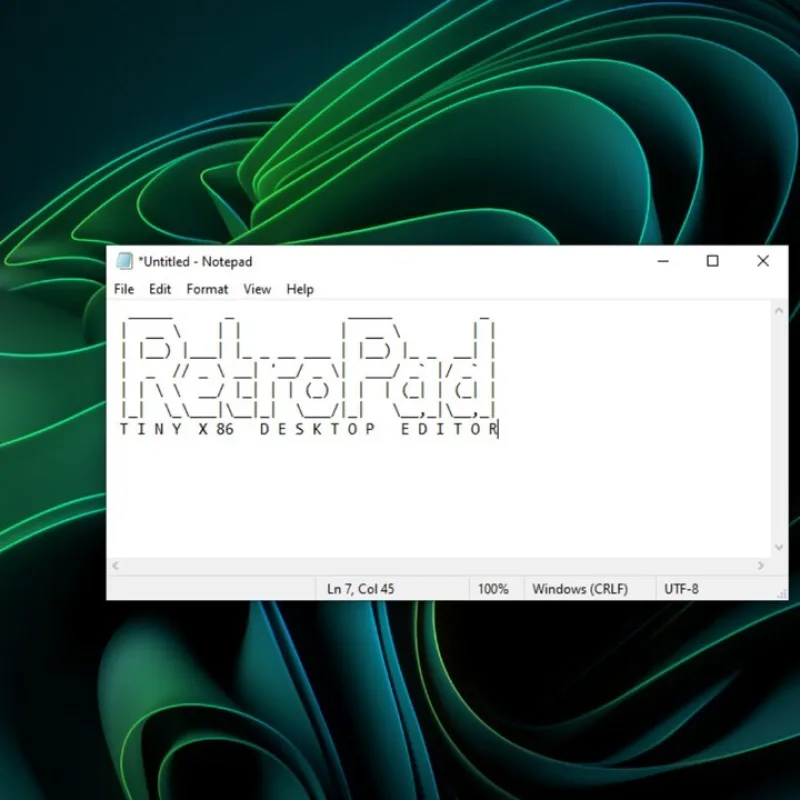
Task: Click the UTF-8 encoding status entry
Action: click(x=681, y=589)
